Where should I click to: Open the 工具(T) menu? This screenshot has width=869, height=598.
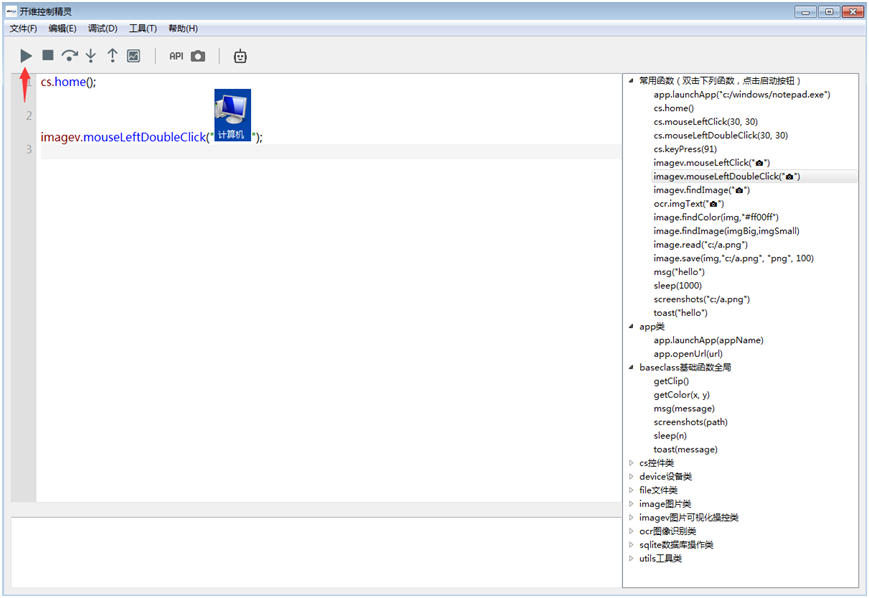[x=143, y=28]
